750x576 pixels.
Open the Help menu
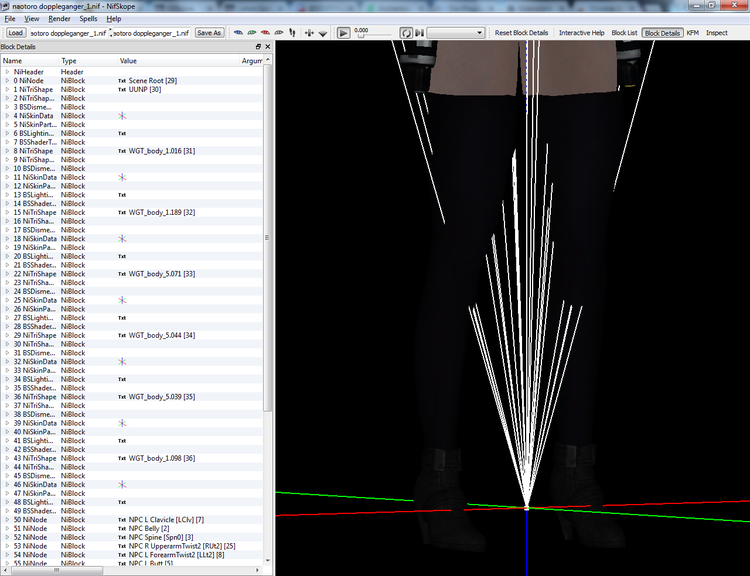(x=114, y=19)
